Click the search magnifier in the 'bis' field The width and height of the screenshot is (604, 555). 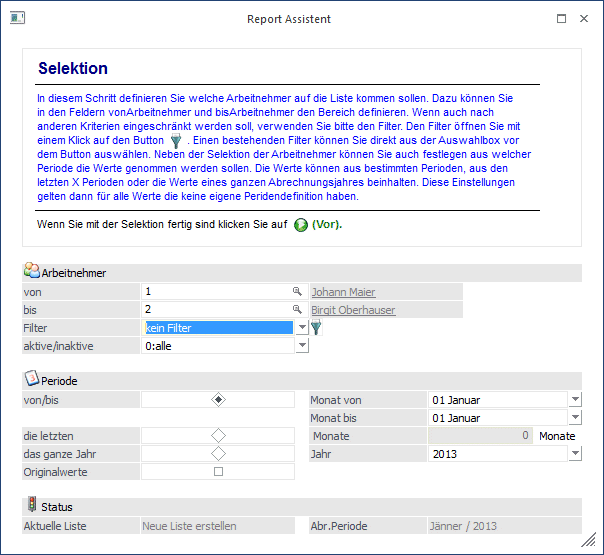pyautogui.click(x=296, y=310)
